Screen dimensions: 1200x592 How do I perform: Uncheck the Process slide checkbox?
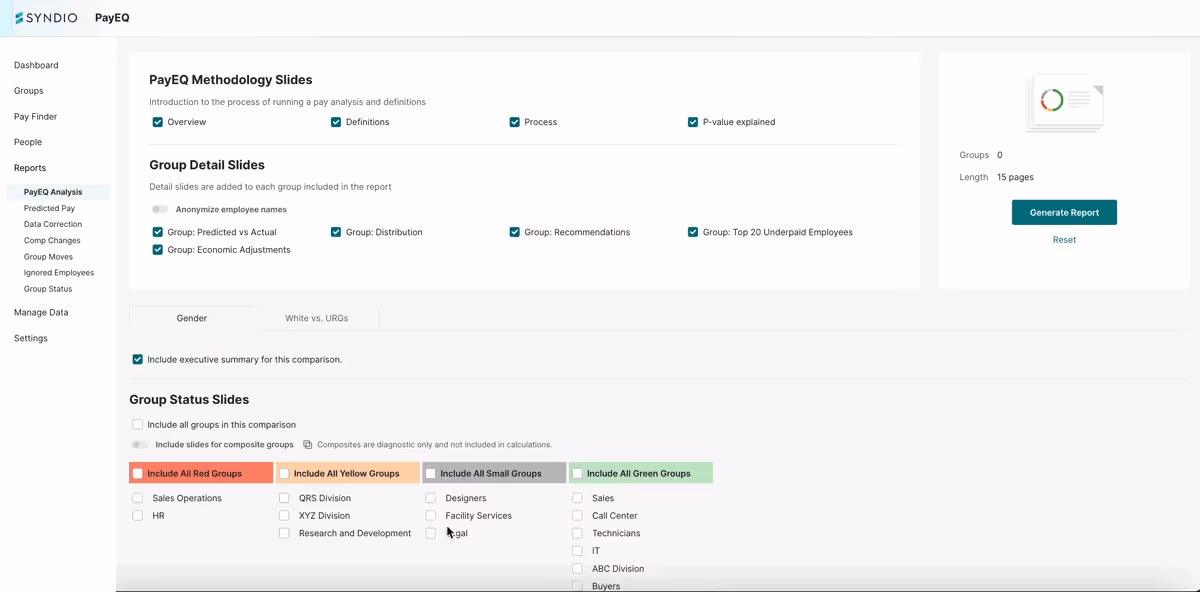tap(515, 122)
